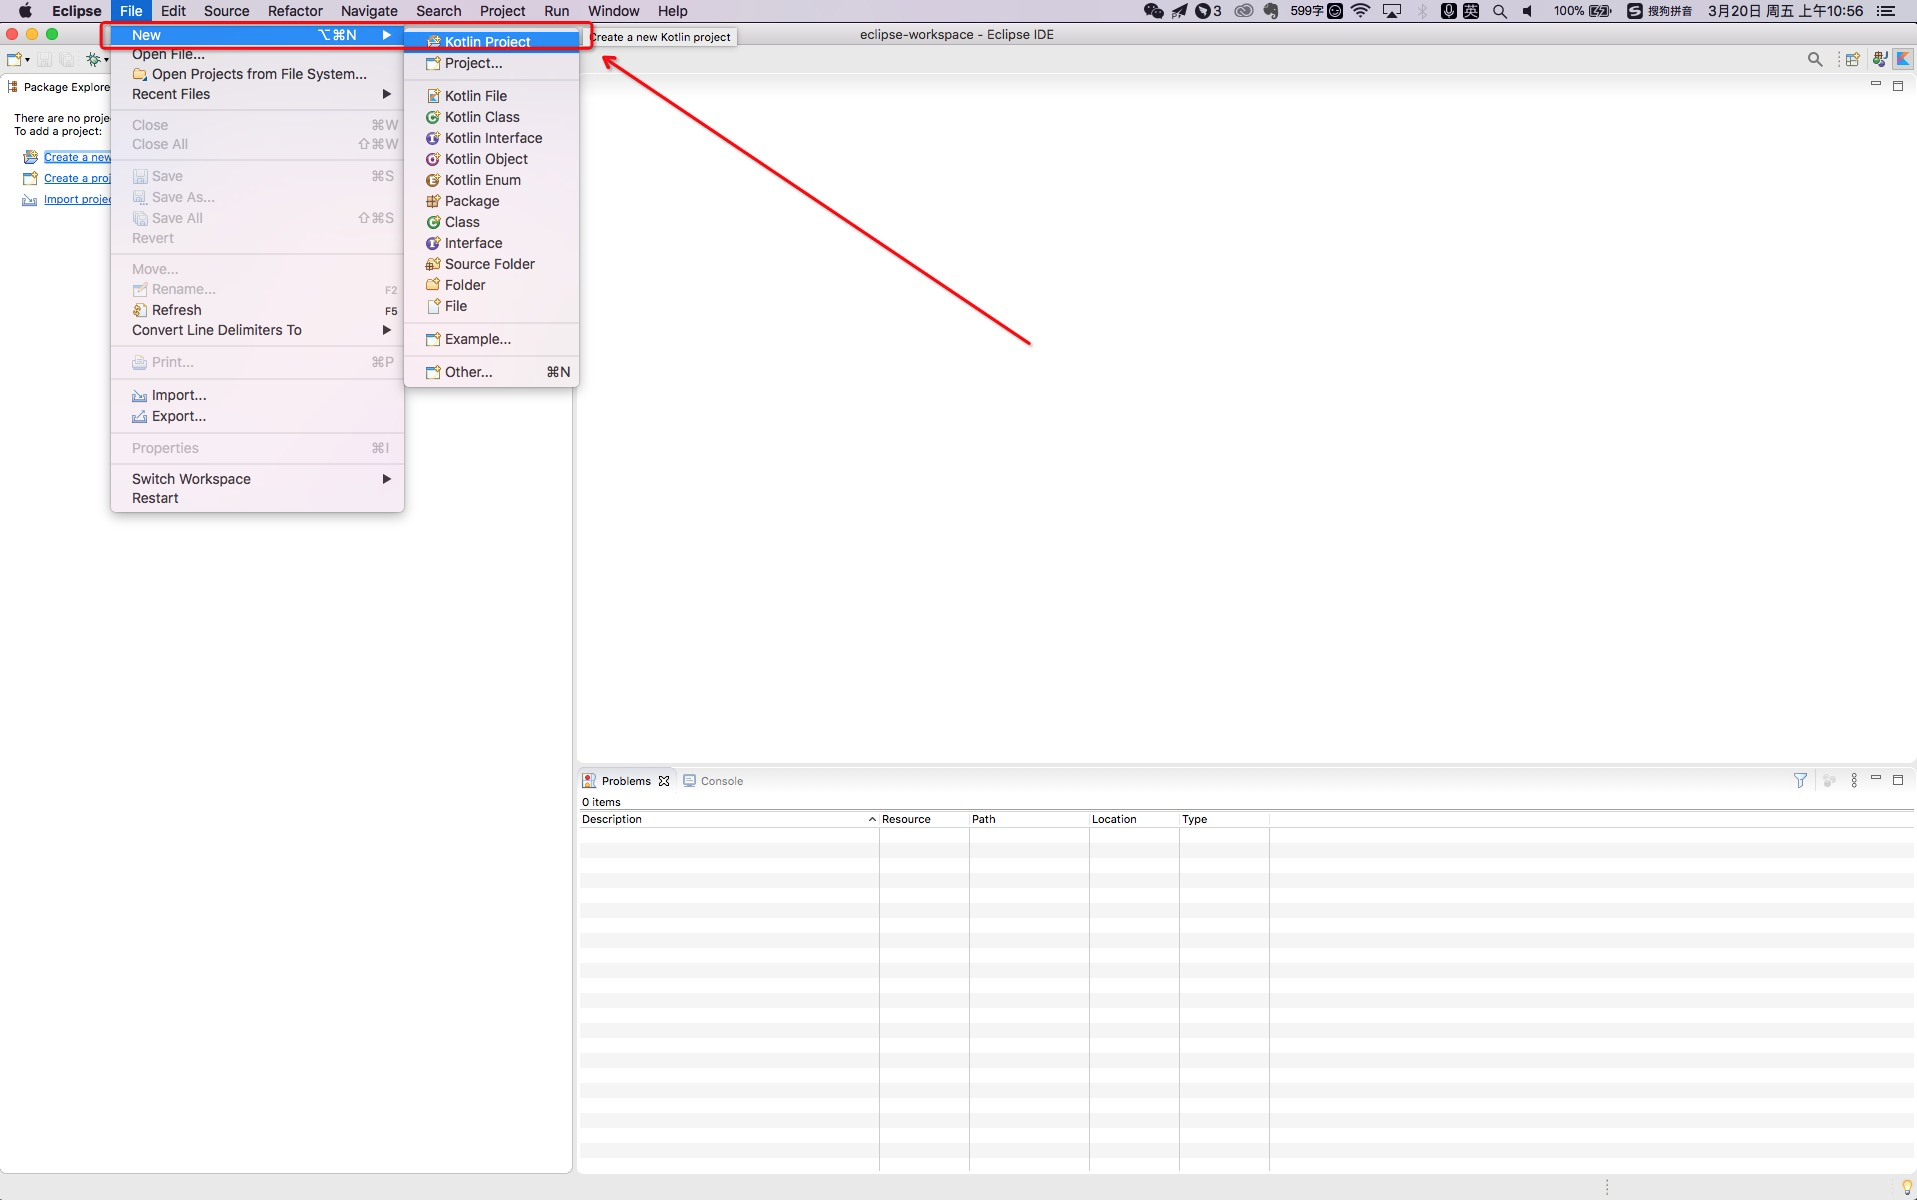The image size is (1917, 1200).
Task: Click the Open Perspective icon
Action: click(x=1852, y=60)
